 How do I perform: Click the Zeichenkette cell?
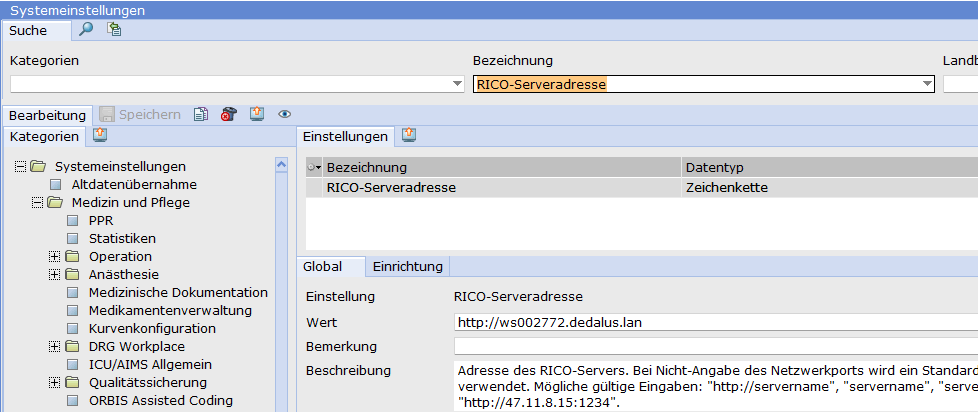pyautogui.click(x=830, y=188)
